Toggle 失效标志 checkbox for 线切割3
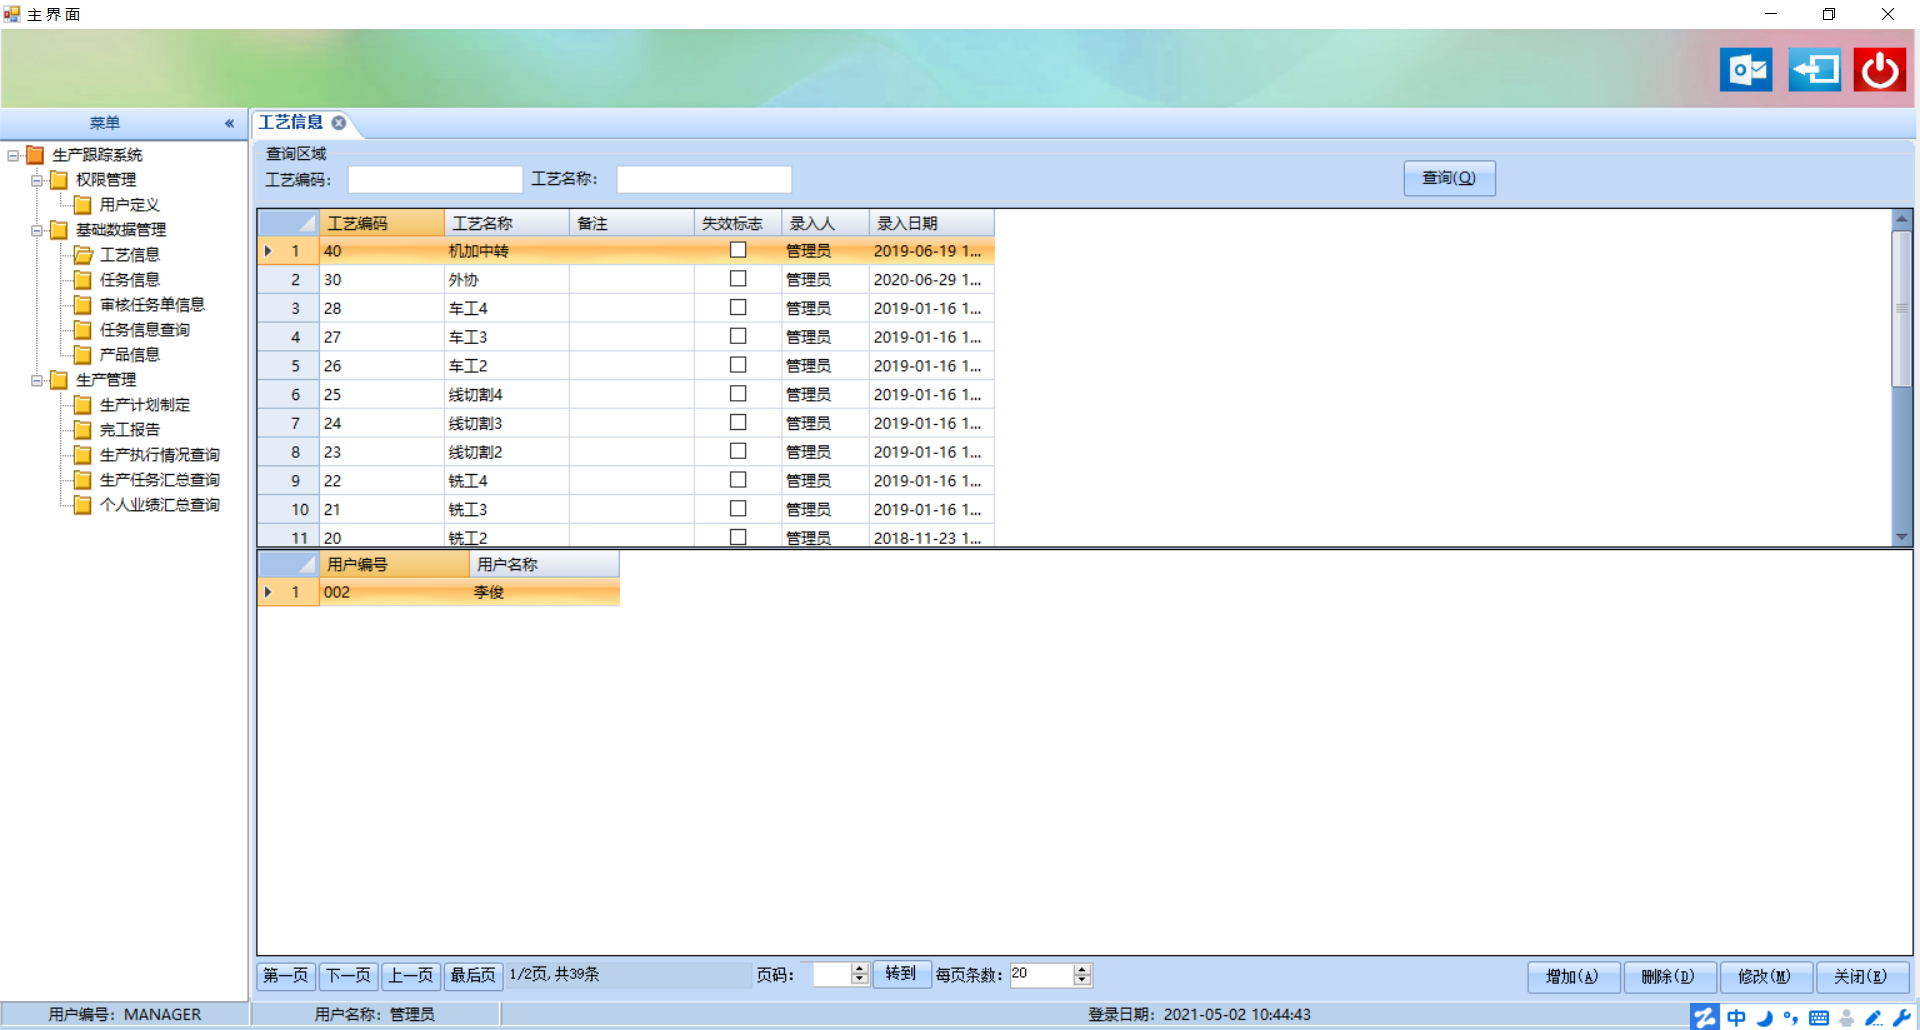Image resolution: width=1920 pixels, height=1030 pixels. (738, 422)
